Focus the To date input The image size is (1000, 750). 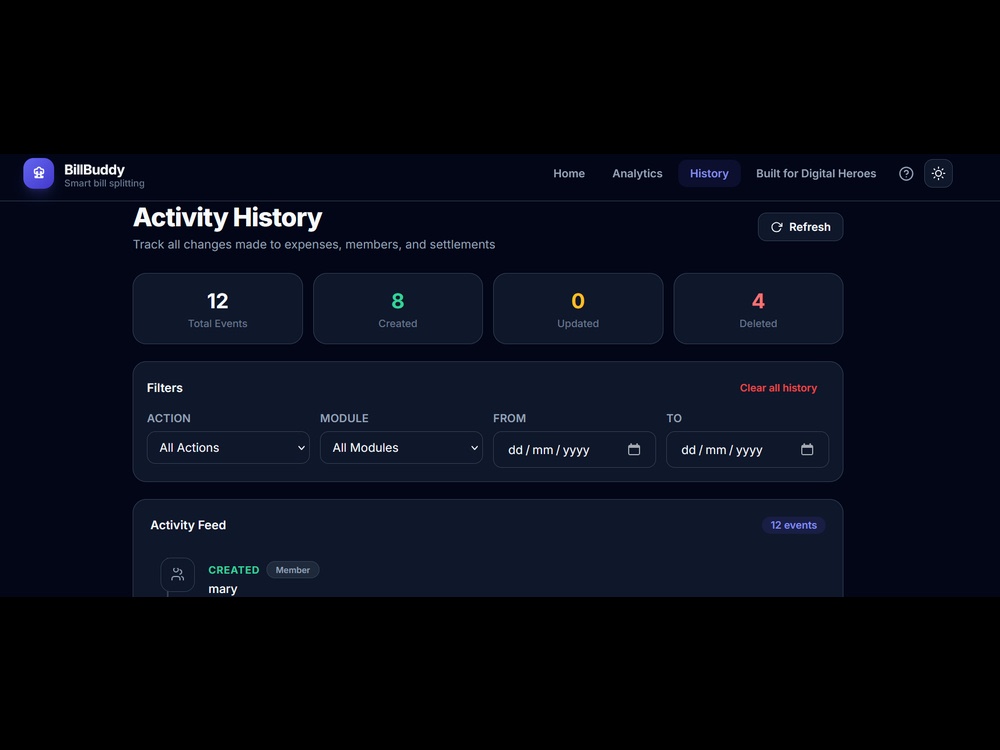747,450
